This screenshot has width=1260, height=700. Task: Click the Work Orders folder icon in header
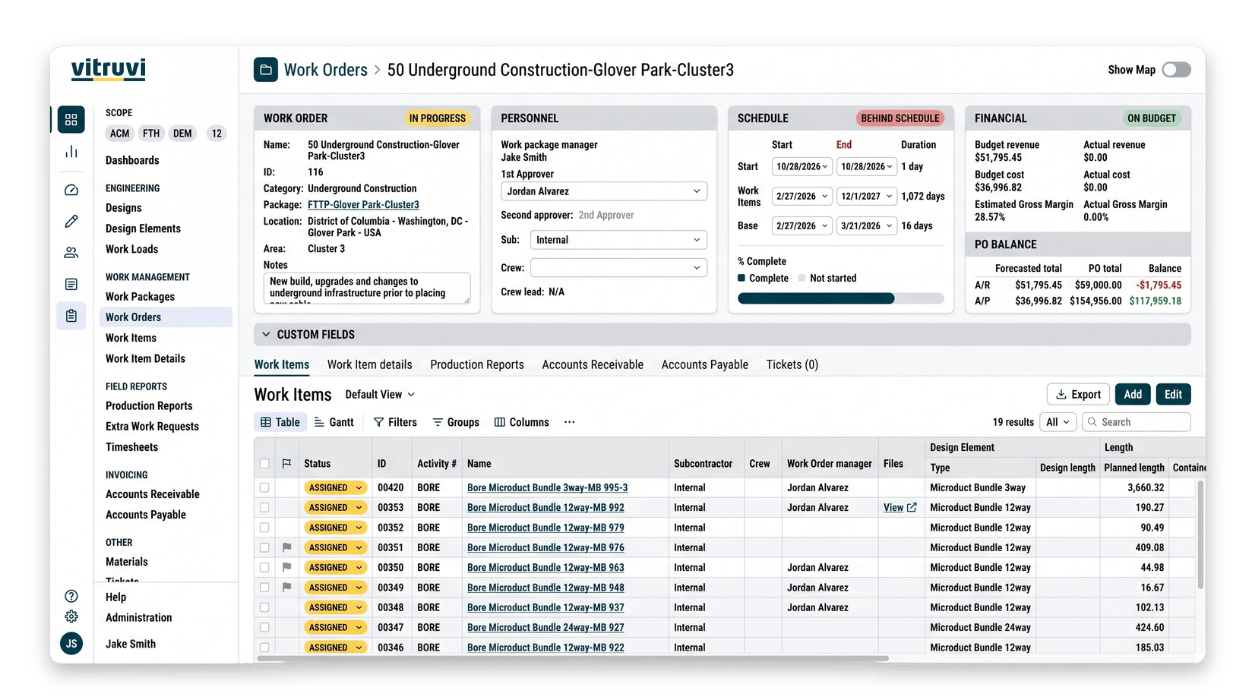[x=265, y=70]
